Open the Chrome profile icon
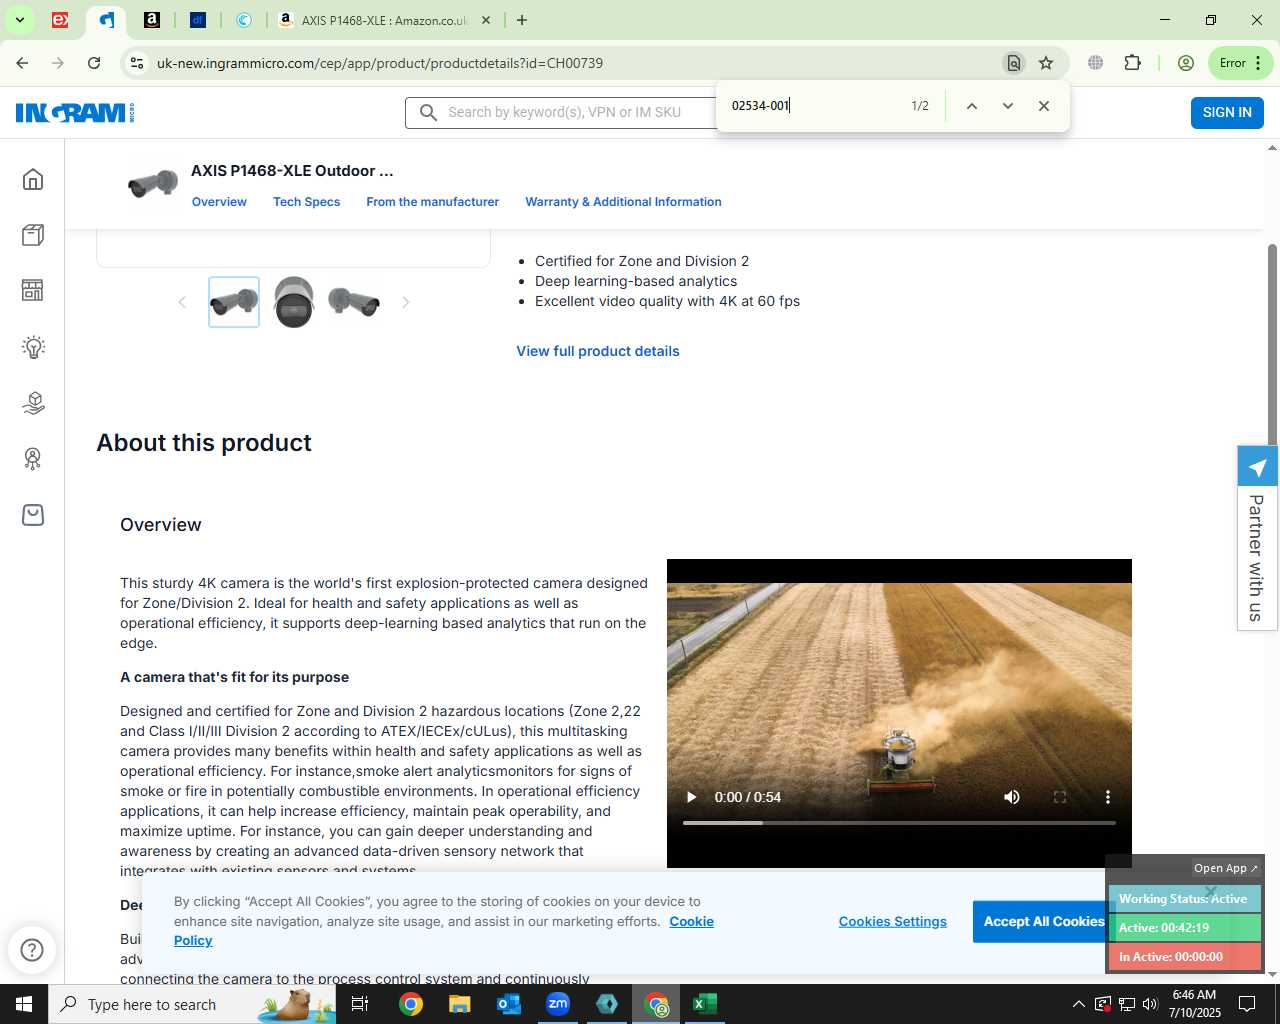The width and height of the screenshot is (1280, 1024). tap(1186, 63)
